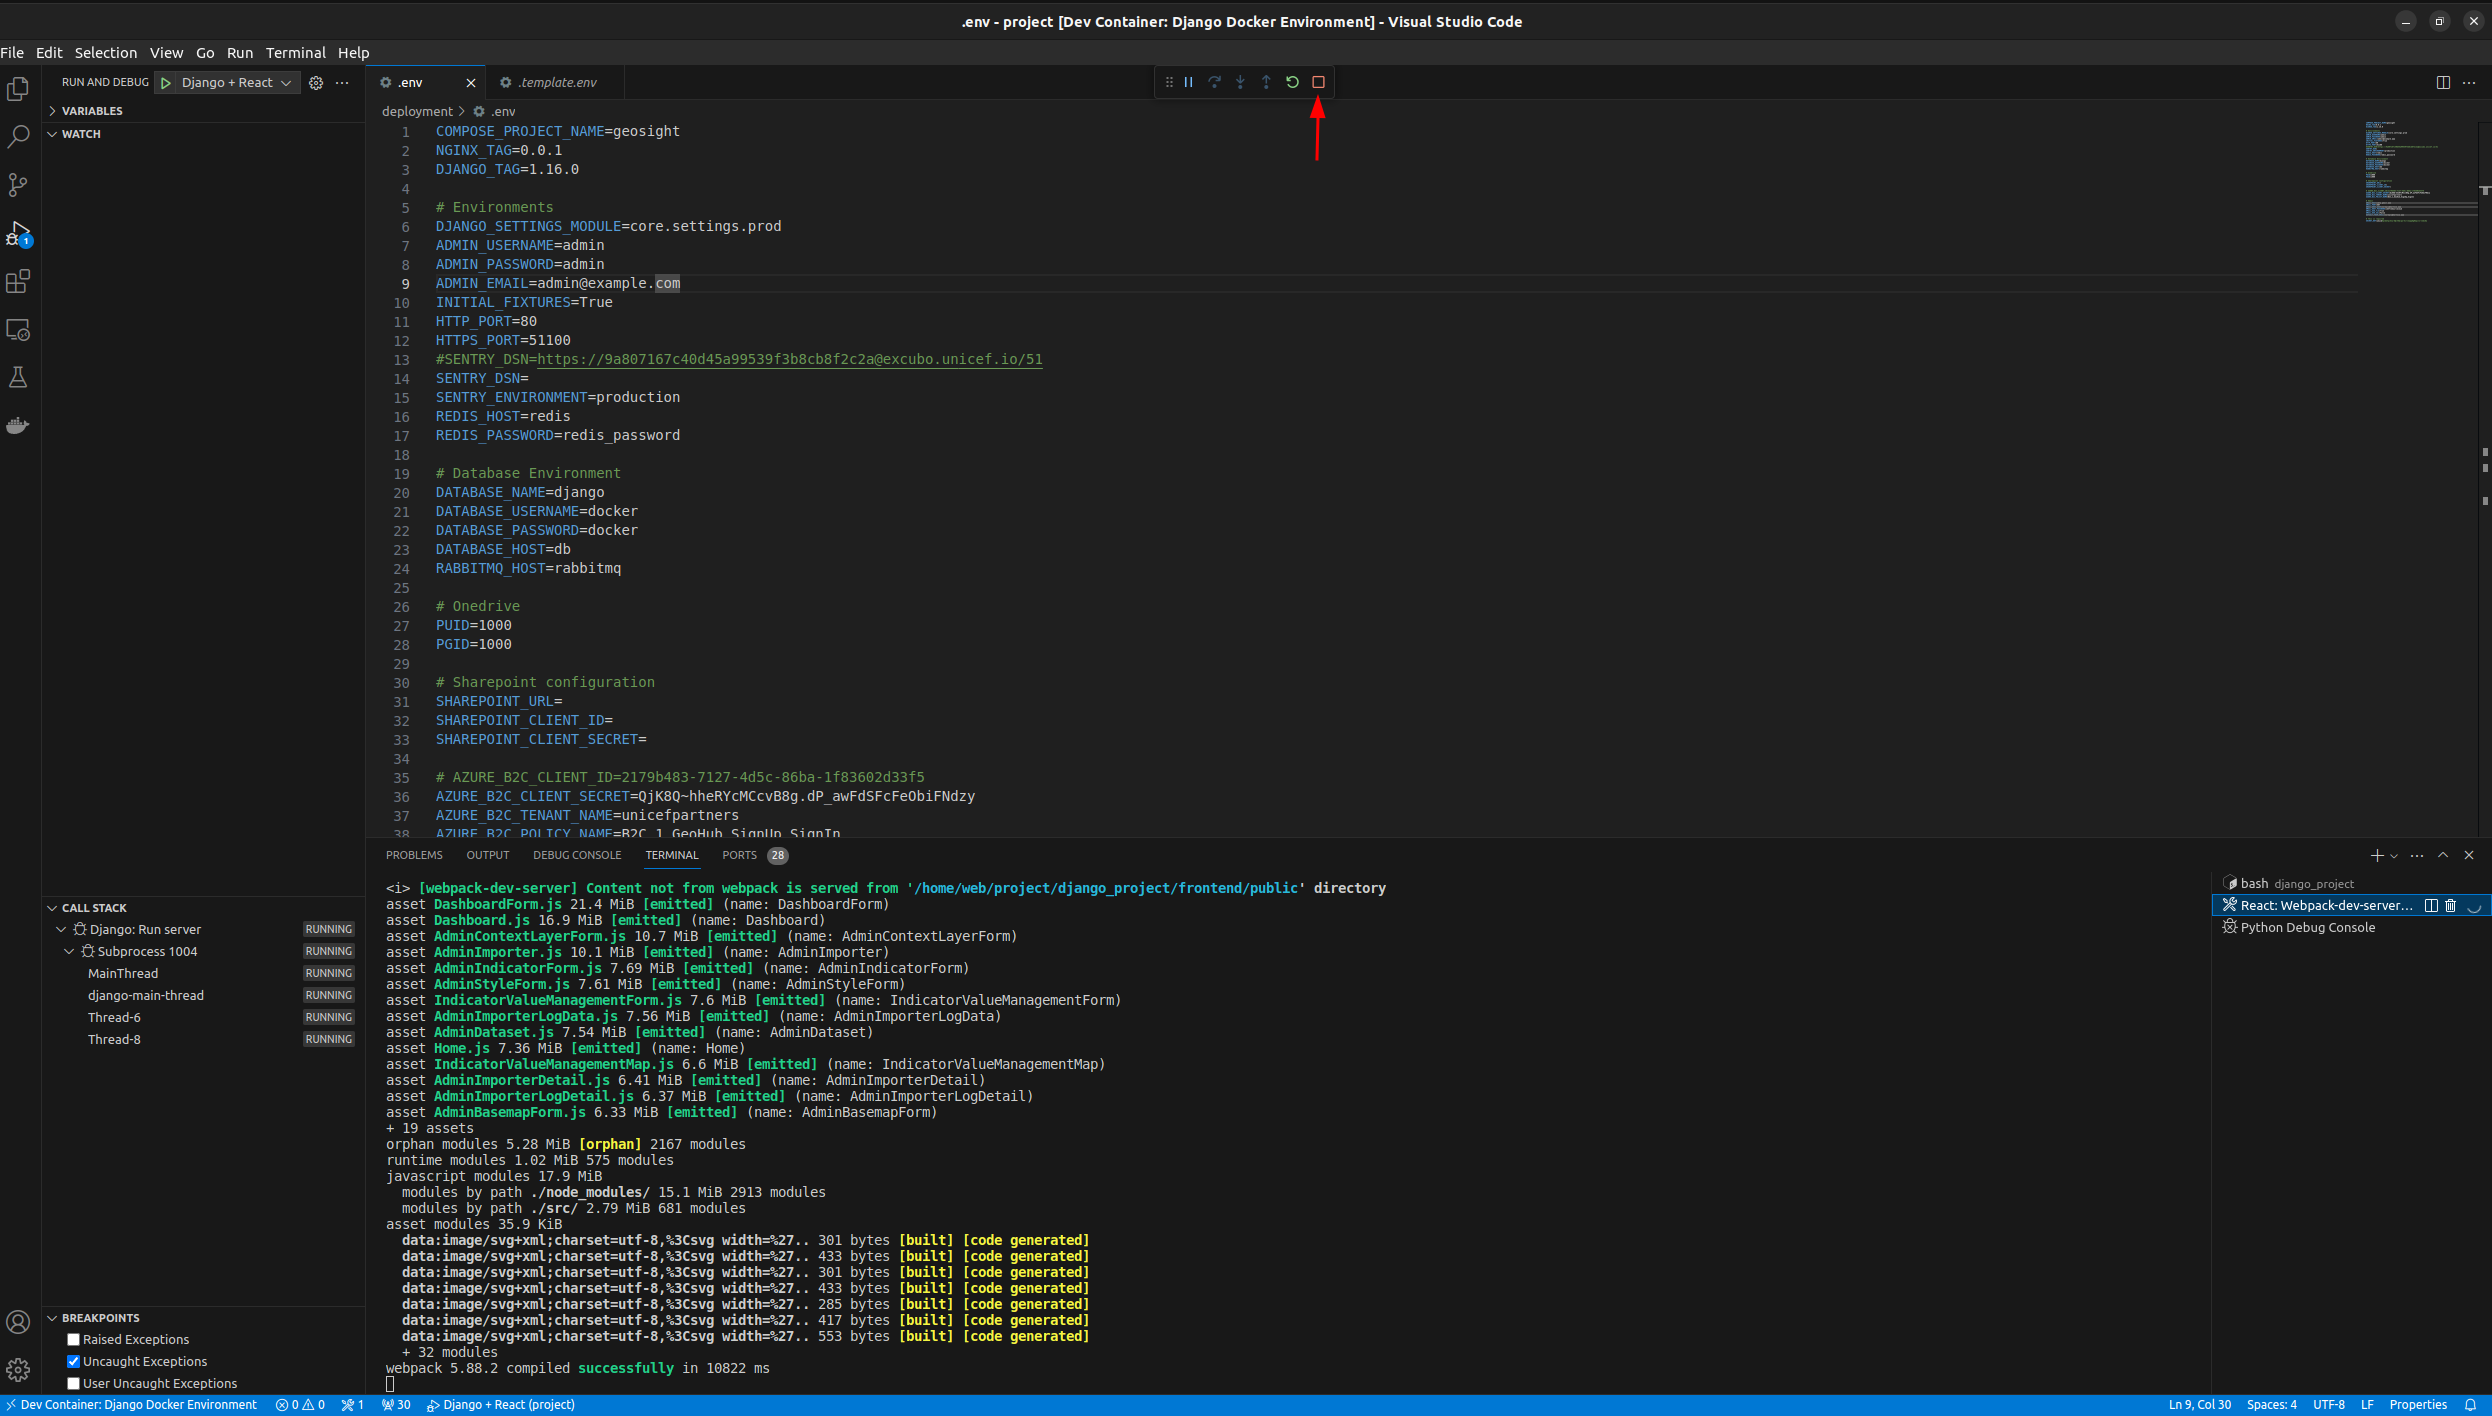2492x1416 pixels.
Task: Disable Uncaught Exceptions breakpoint
Action: tap(73, 1362)
